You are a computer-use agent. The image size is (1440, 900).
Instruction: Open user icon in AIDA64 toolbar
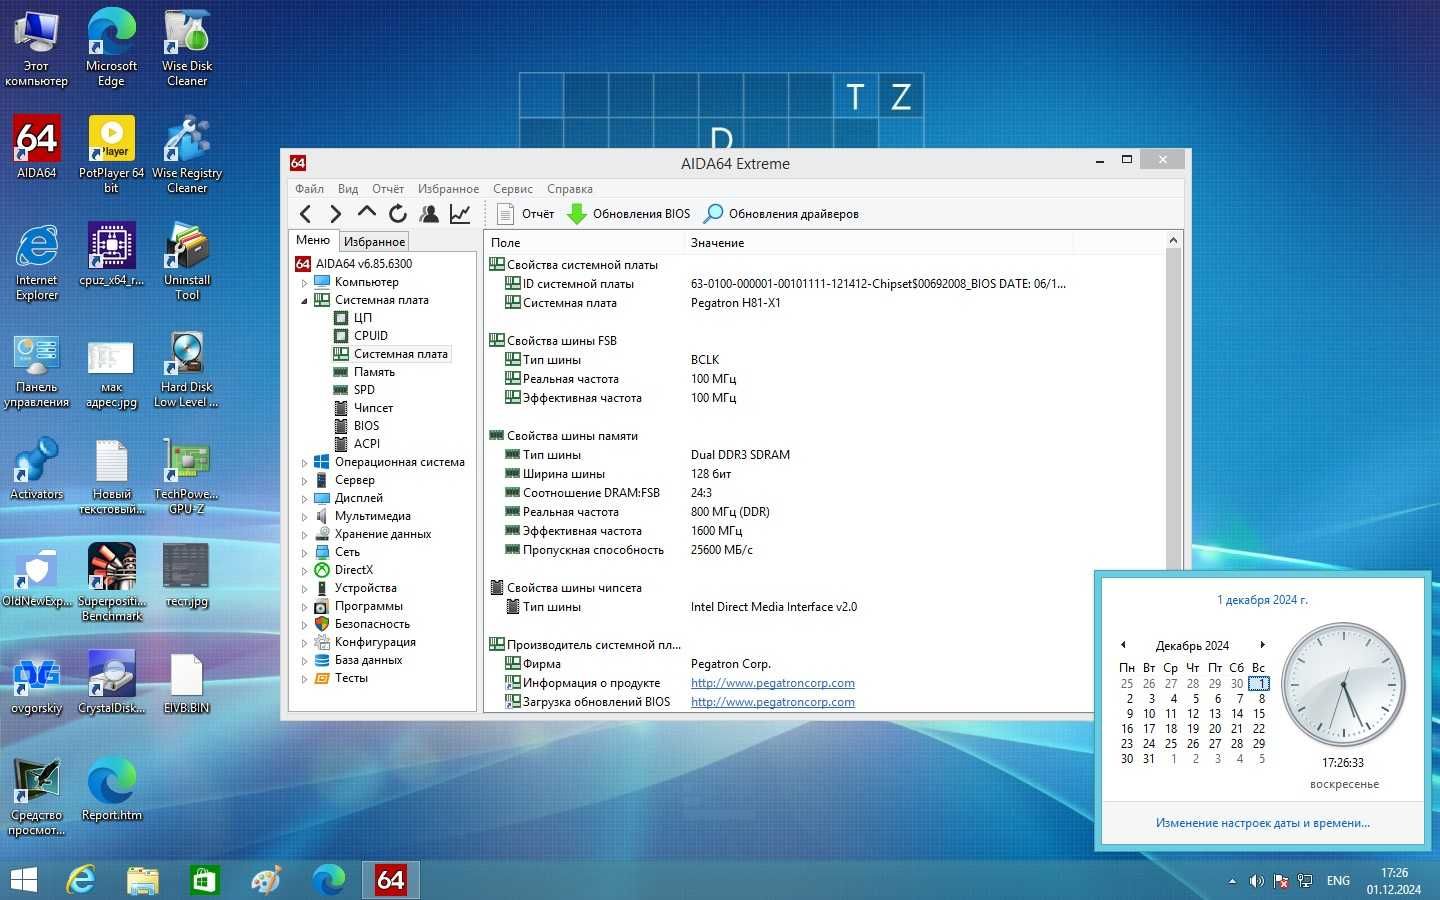point(429,213)
